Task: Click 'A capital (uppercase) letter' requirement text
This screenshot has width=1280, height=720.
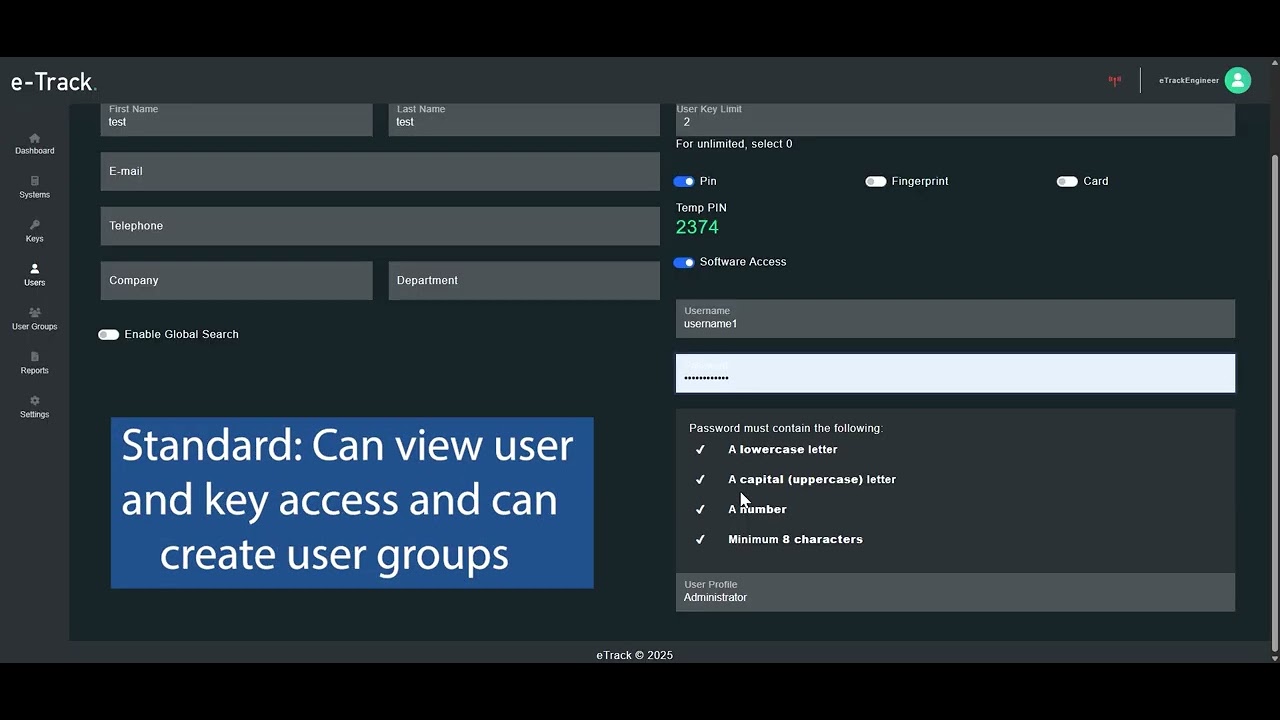Action: tap(812, 480)
